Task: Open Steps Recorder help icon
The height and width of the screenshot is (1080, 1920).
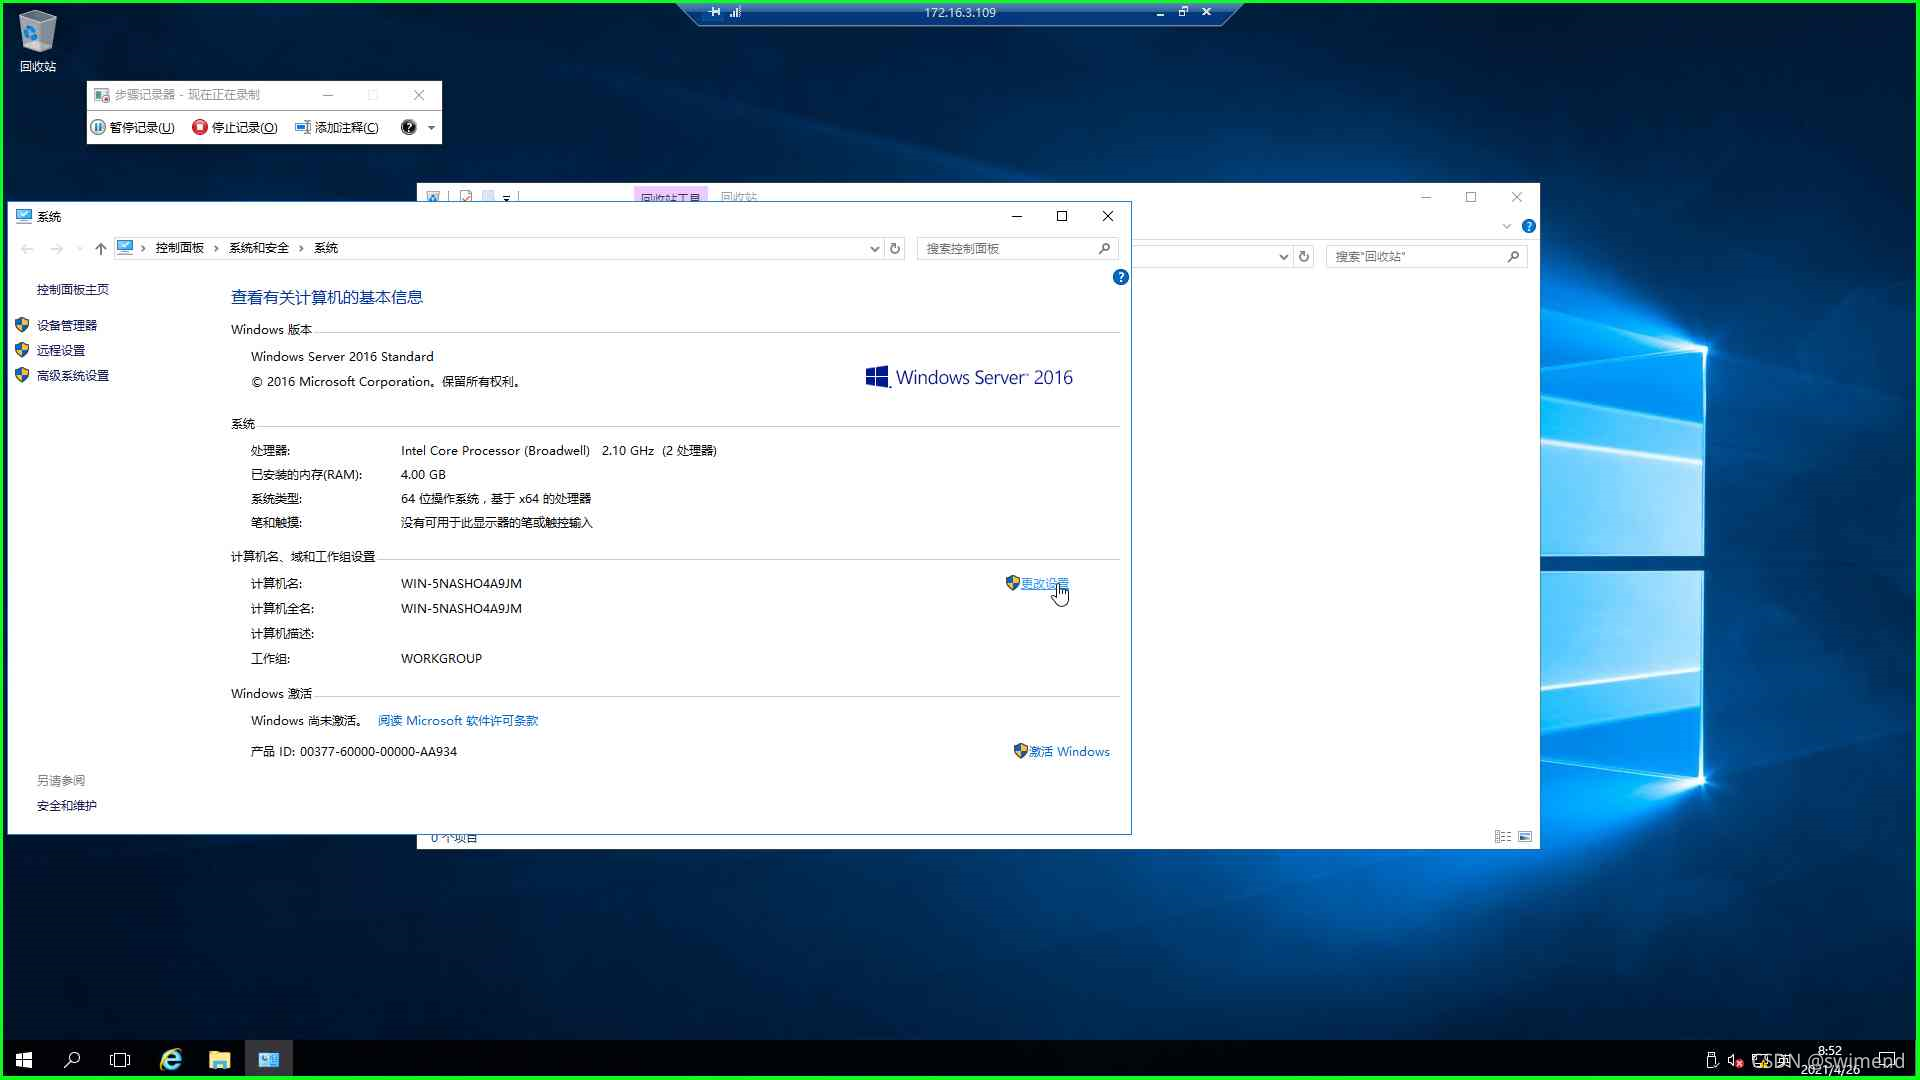Action: pyautogui.click(x=408, y=127)
